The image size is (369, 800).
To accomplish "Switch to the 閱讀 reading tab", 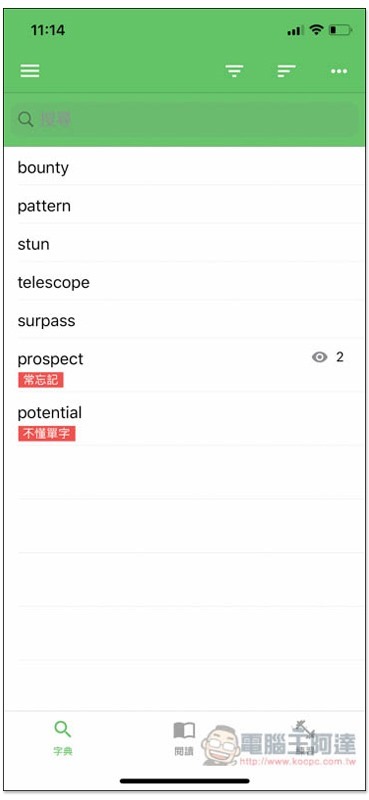I will (184, 738).
